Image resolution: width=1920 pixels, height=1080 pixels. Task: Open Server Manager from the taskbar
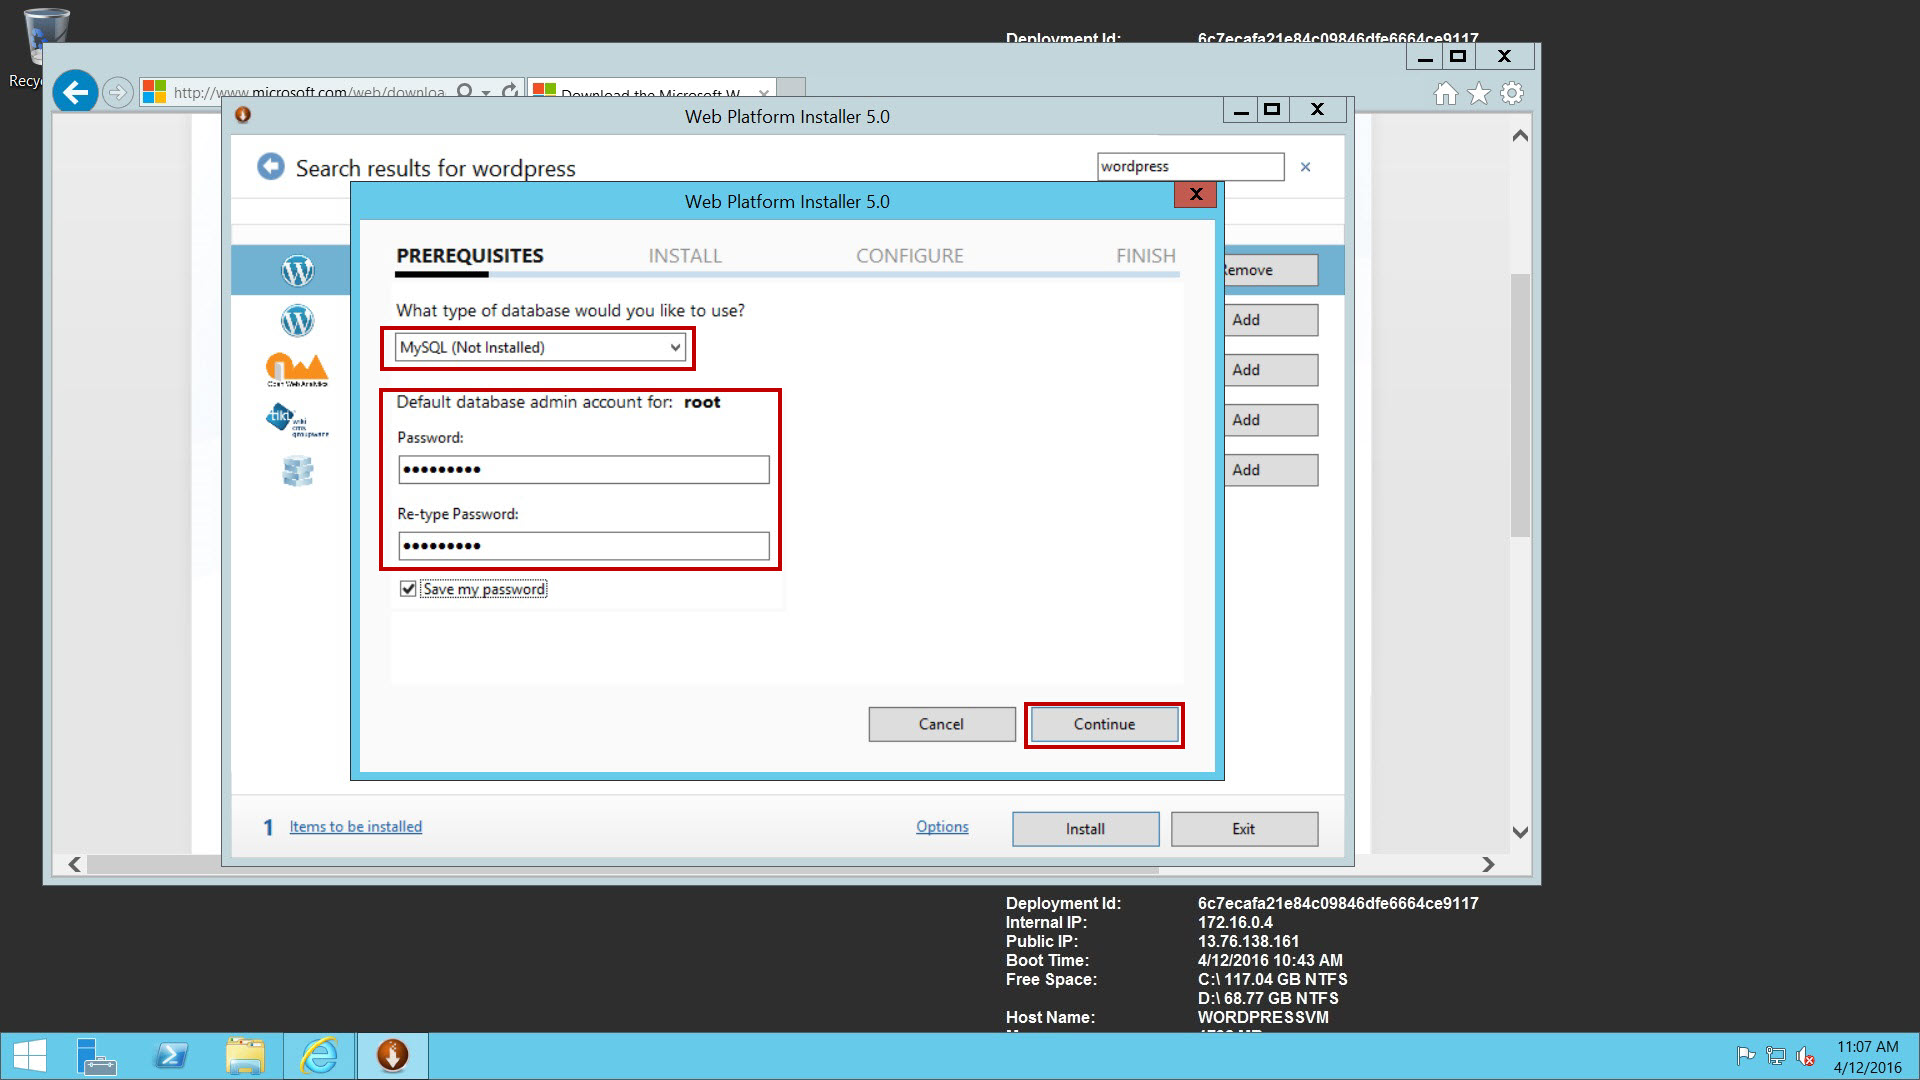96,1056
